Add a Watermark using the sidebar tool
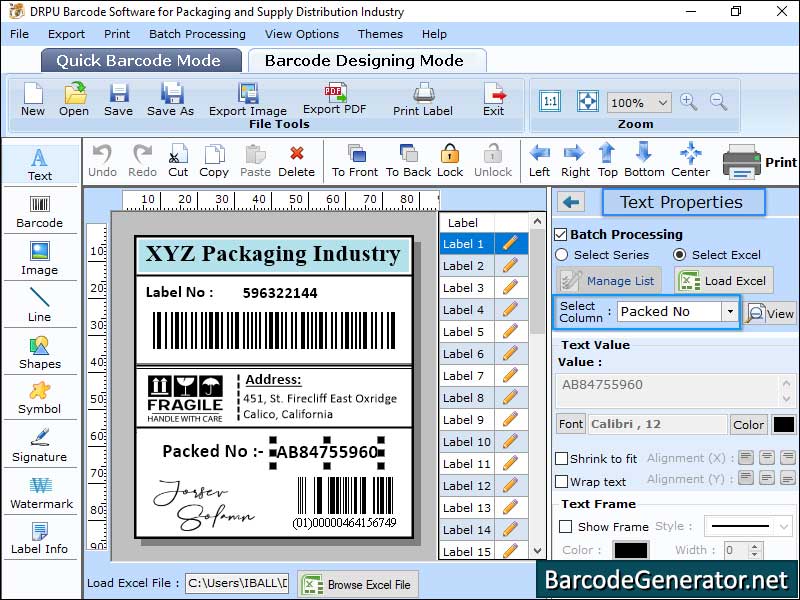The height and width of the screenshot is (600, 800). tap(39, 492)
